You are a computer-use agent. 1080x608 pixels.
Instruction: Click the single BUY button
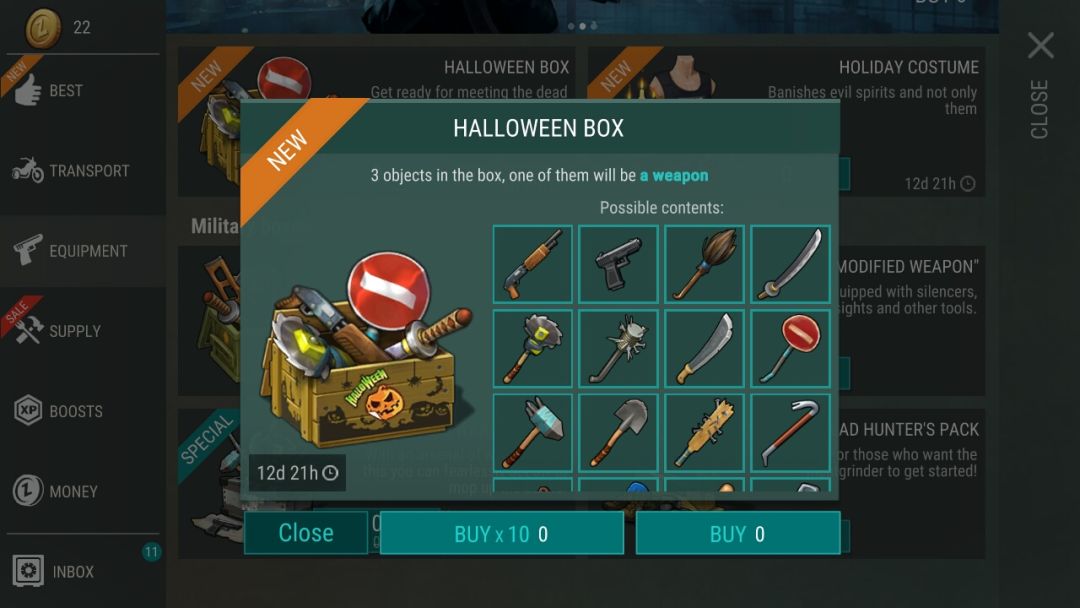[738, 534]
